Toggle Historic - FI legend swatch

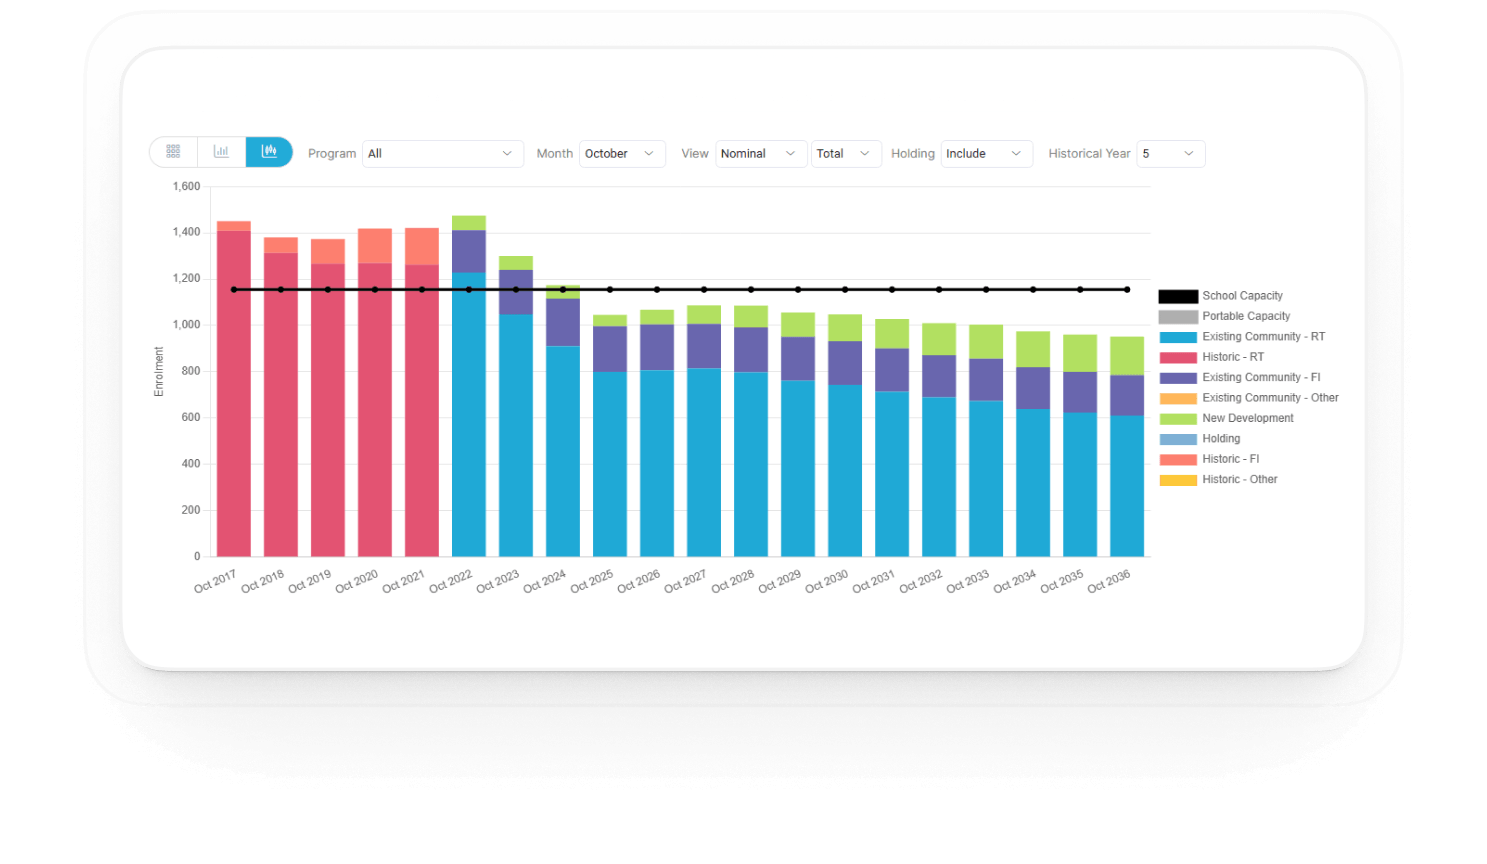click(1178, 460)
